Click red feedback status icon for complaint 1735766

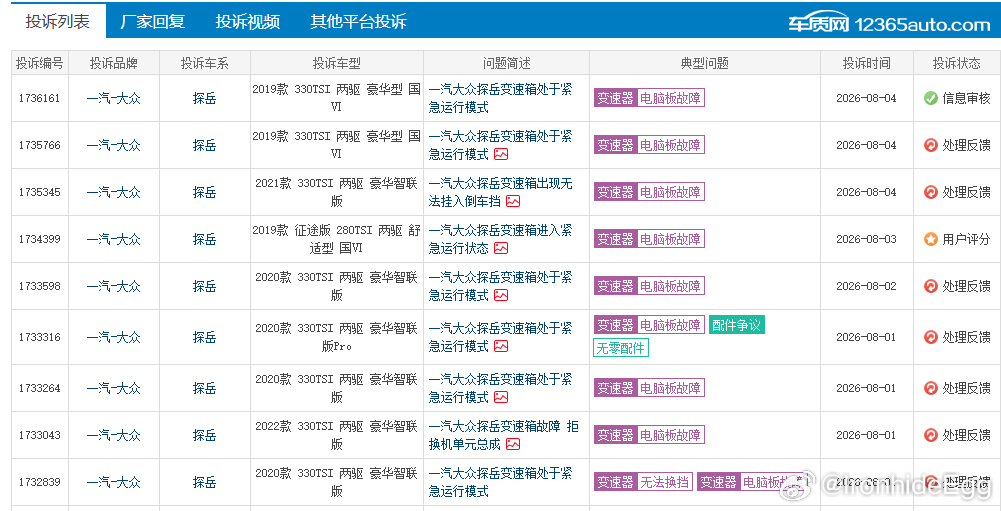point(931,145)
